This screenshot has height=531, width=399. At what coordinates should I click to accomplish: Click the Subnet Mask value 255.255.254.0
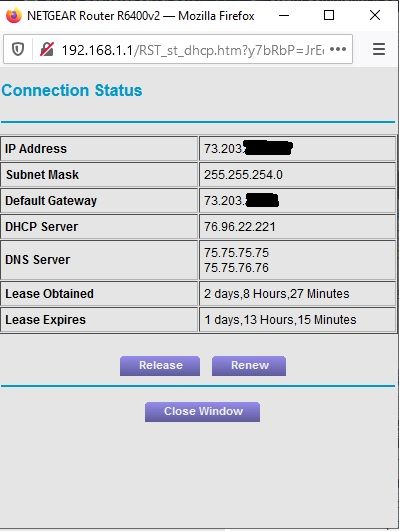tap(243, 175)
